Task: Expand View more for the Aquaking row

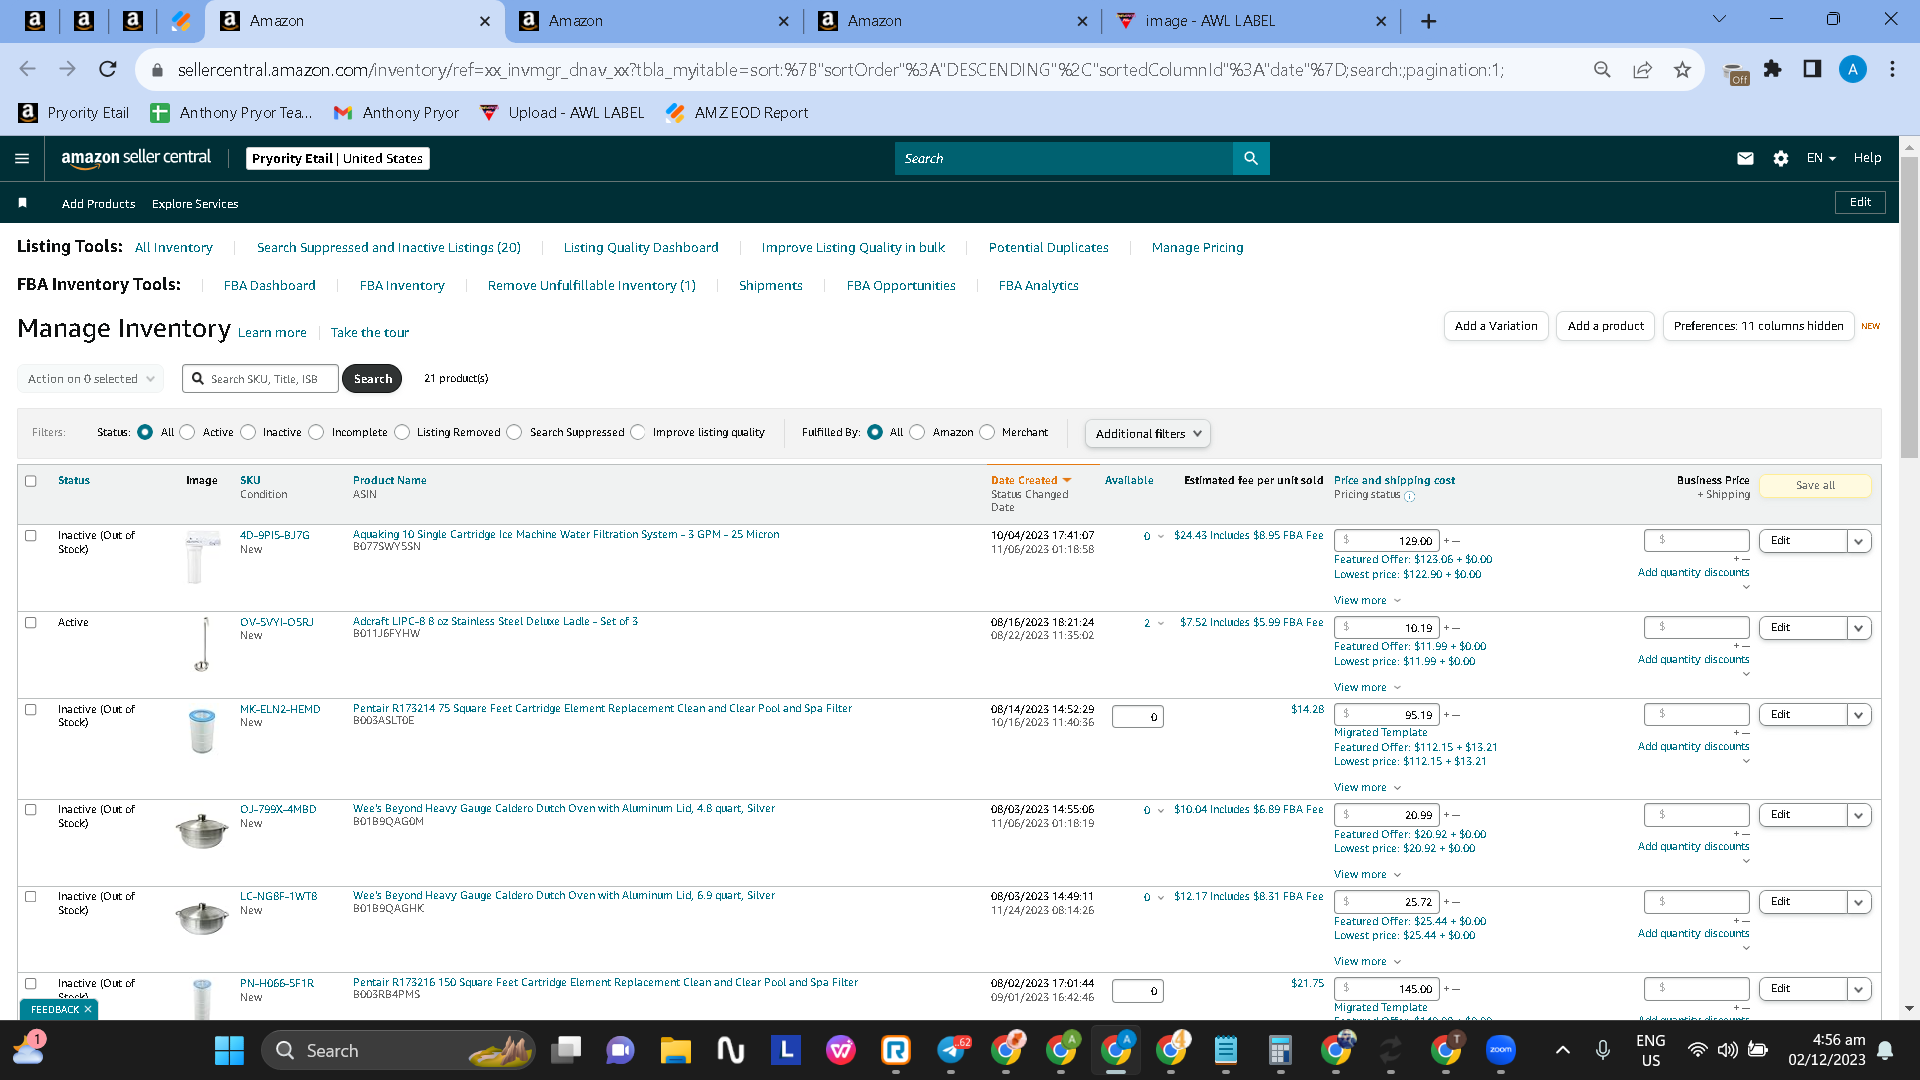Action: [x=1367, y=600]
